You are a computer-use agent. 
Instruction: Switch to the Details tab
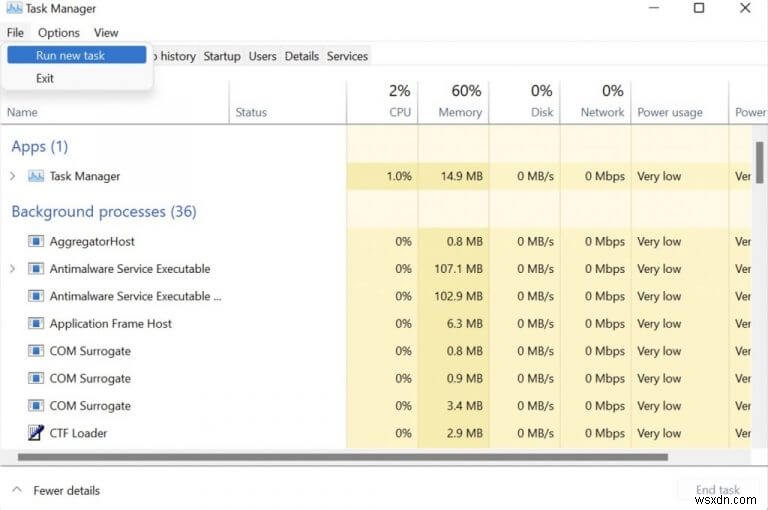pyautogui.click(x=302, y=56)
